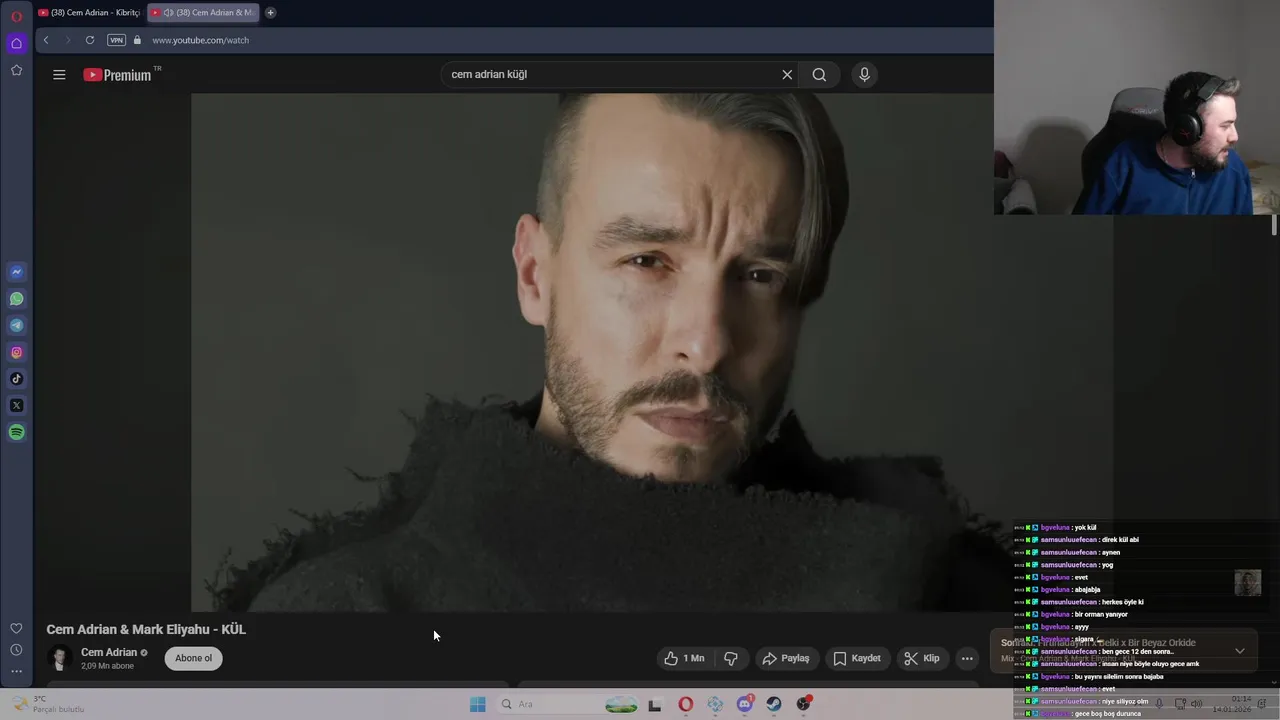The height and width of the screenshot is (720, 1280).
Task: Open Instagram from Opera sidebar
Action: (x=16, y=352)
